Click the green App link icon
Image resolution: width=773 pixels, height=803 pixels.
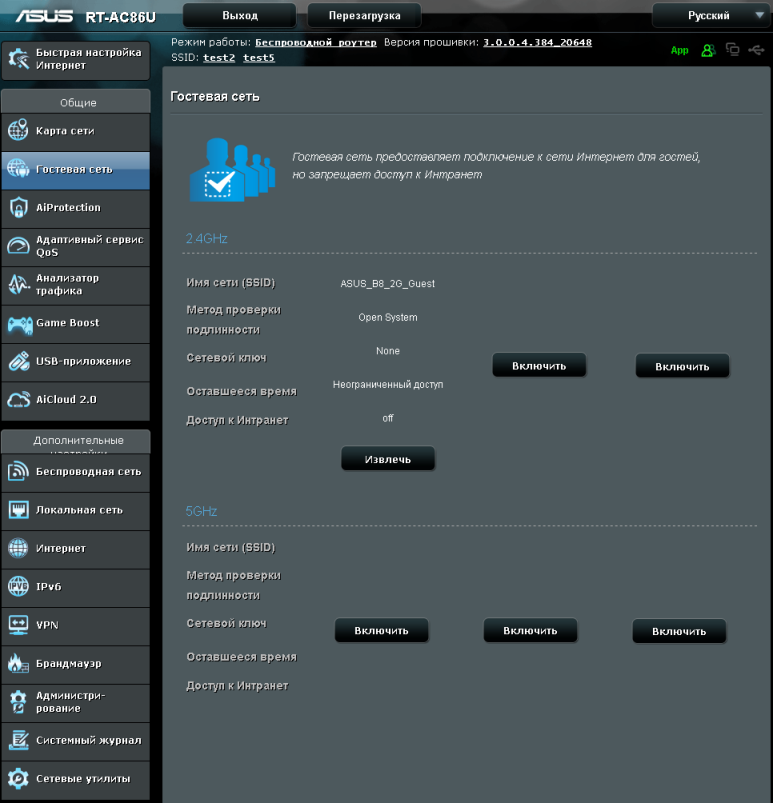coord(680,50)
